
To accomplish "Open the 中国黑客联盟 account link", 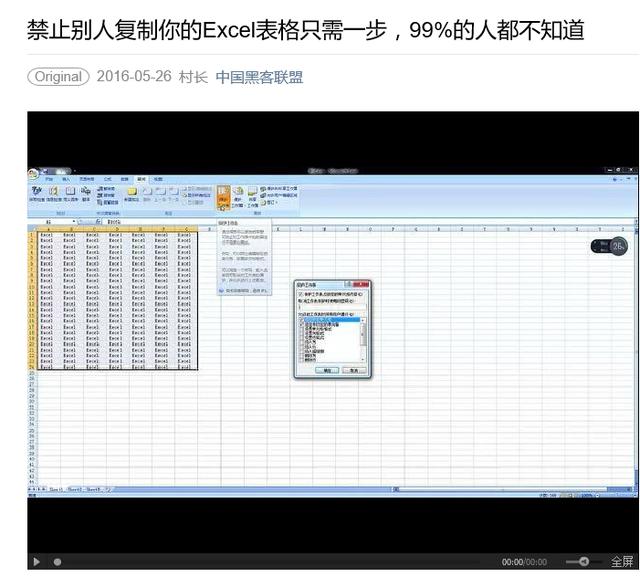I will (x=259, y=77).
